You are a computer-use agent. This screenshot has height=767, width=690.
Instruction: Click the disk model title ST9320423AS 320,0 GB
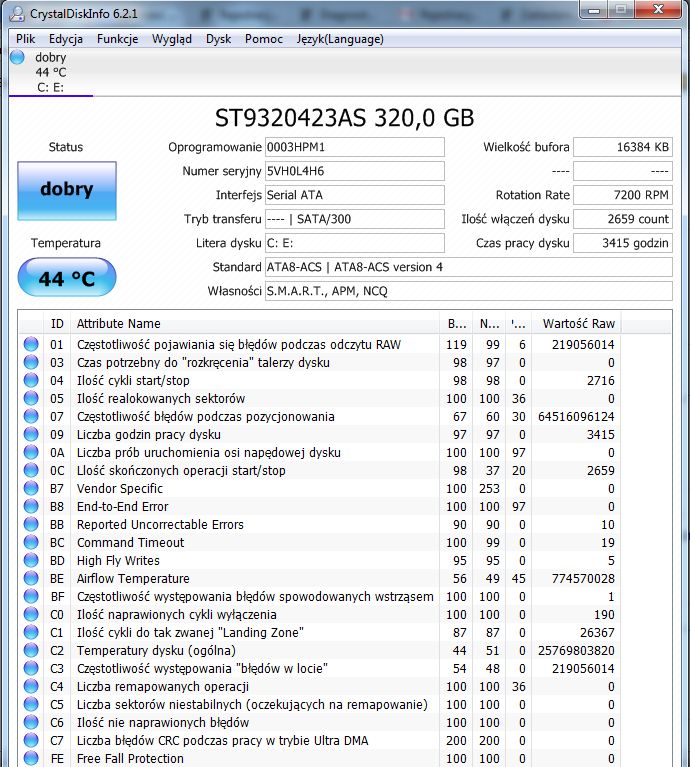coord(345,118)
